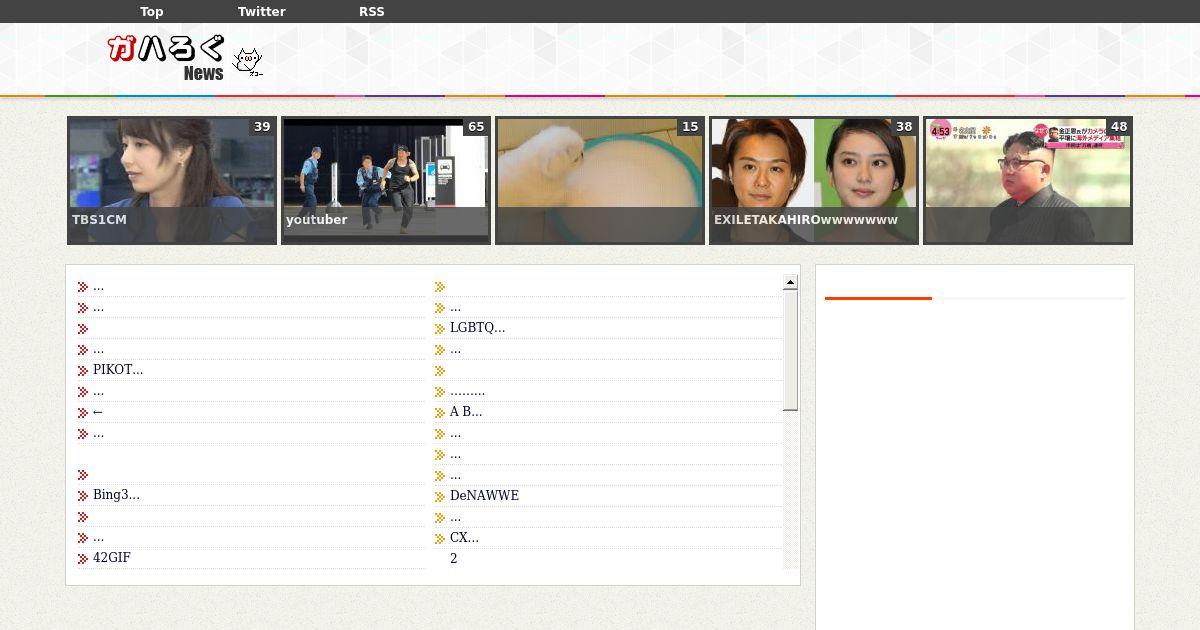Click the scroll up arrow of the list
The height and width of the screenshot is (630, 1200).
tap(790, 282)
